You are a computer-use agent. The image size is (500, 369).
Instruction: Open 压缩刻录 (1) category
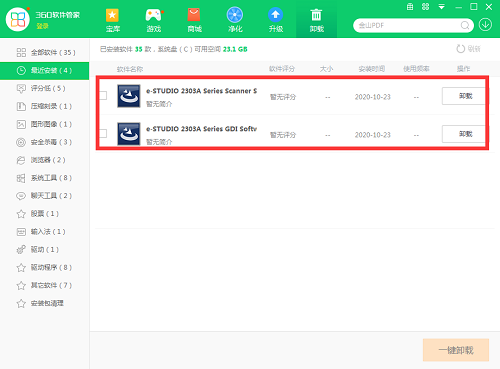point(45,106)
